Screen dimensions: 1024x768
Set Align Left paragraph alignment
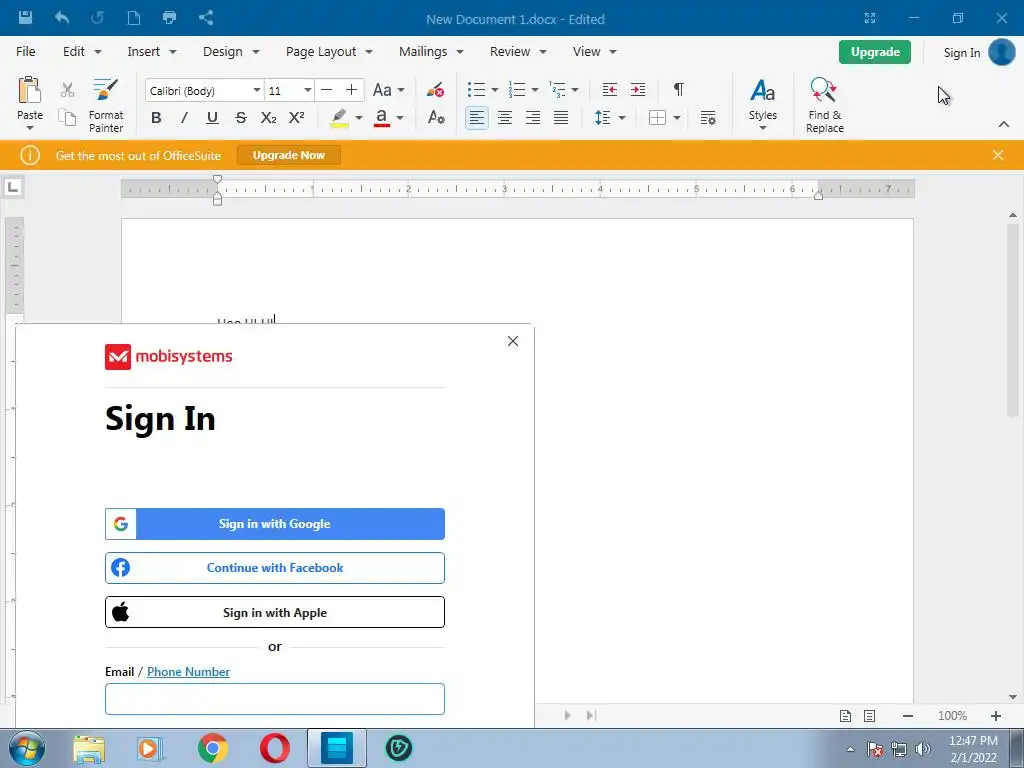click(477, 118)
